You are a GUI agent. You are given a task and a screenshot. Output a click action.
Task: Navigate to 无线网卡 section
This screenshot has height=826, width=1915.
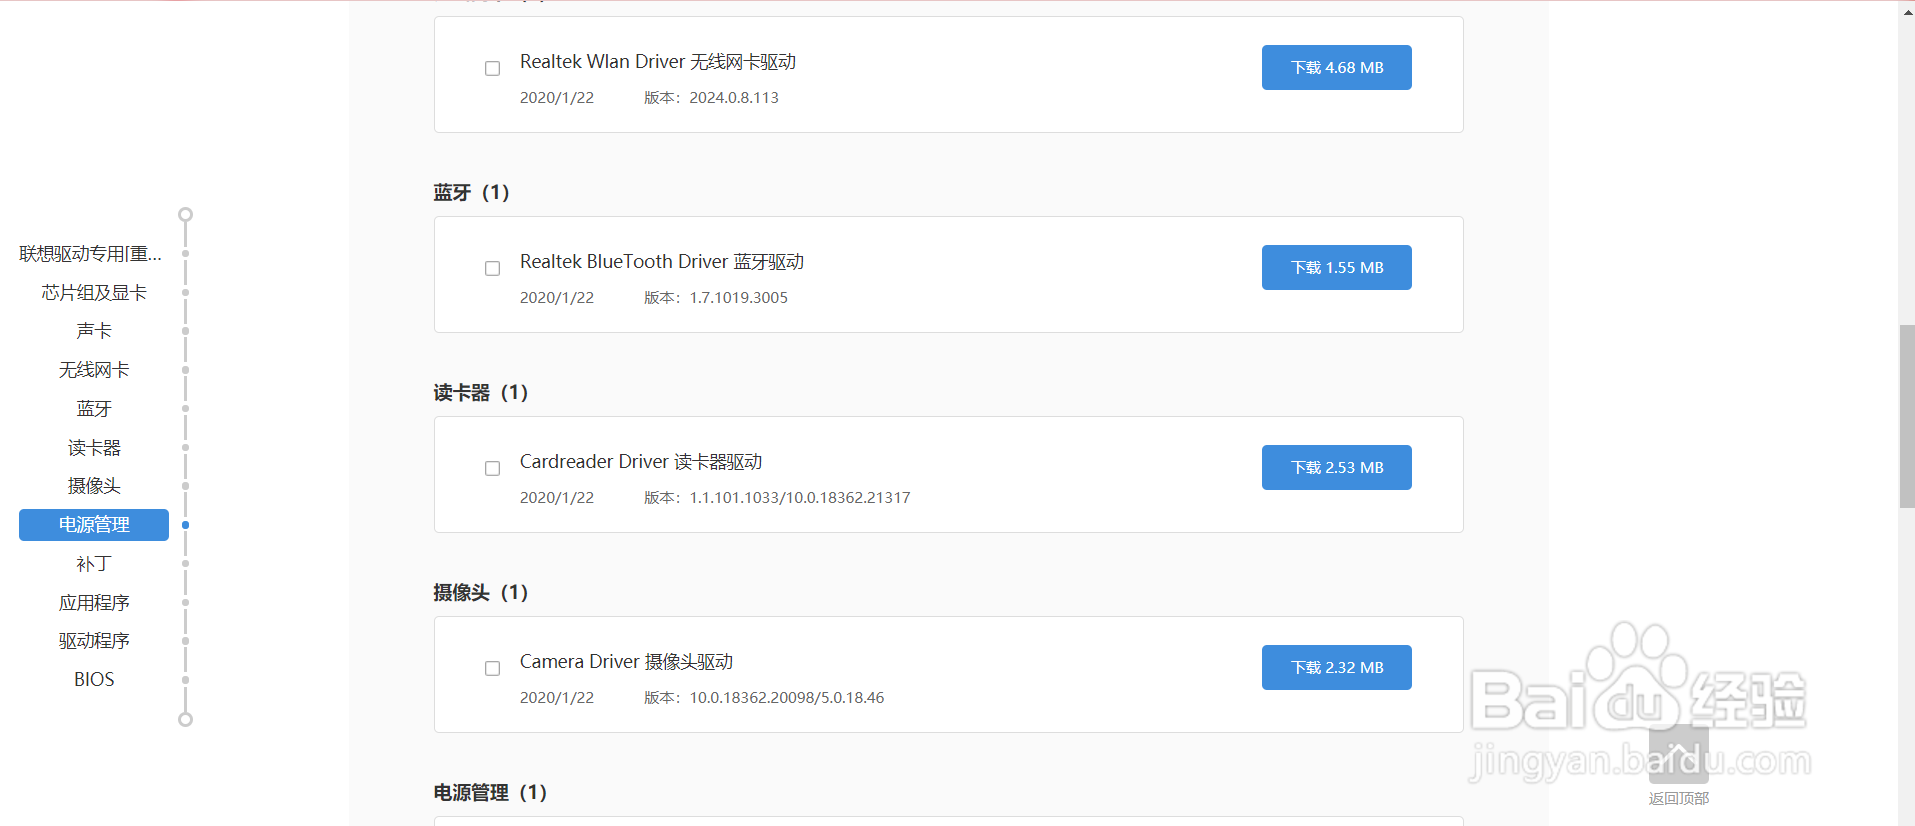pyautogui.click(x=94, y=370)
